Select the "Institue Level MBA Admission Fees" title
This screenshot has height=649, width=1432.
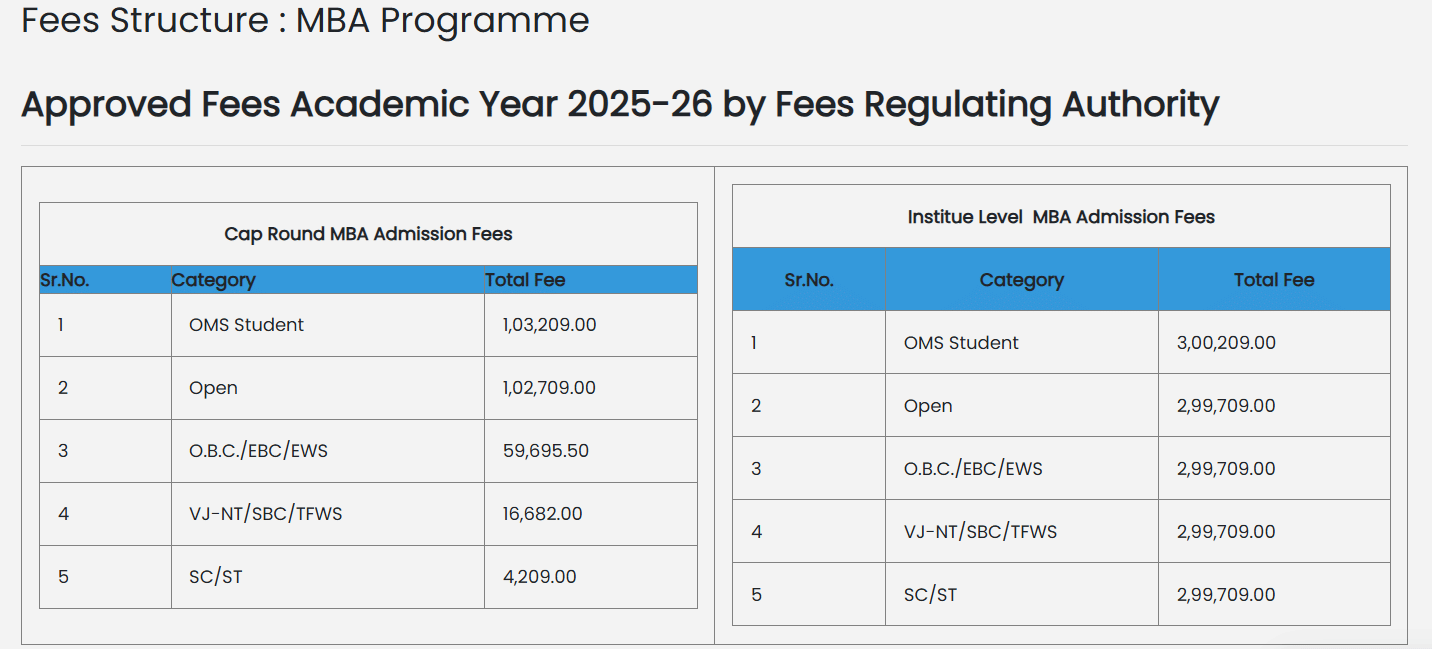pyautogui.click(x=1061, y=216)
